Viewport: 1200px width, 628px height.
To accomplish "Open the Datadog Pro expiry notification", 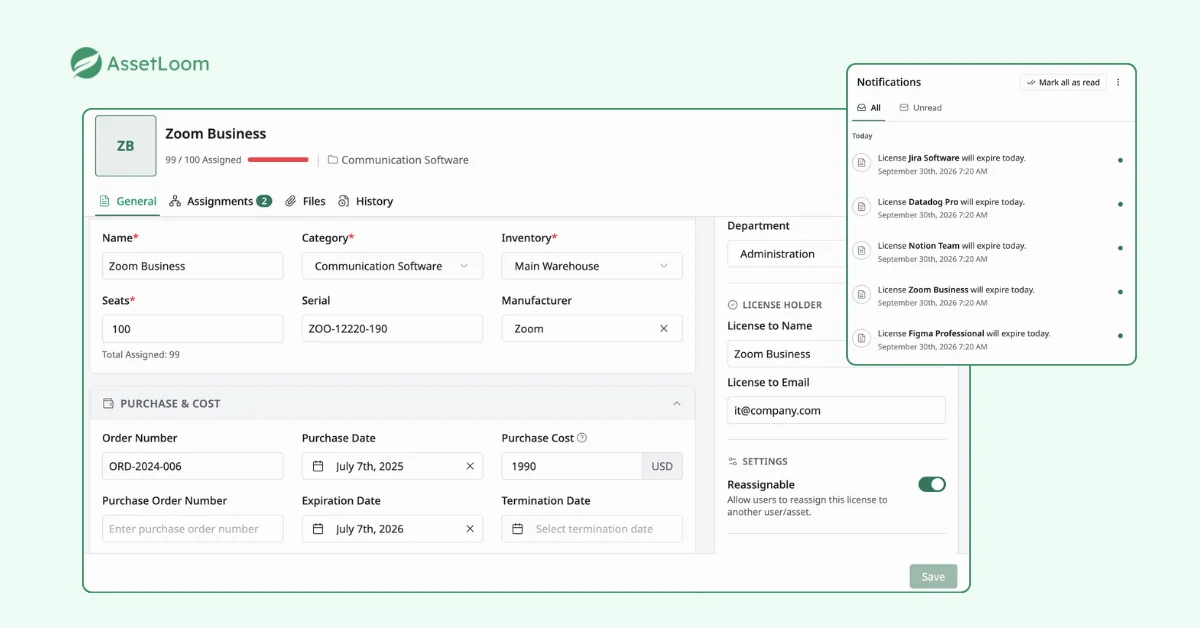I will point(991,207).
